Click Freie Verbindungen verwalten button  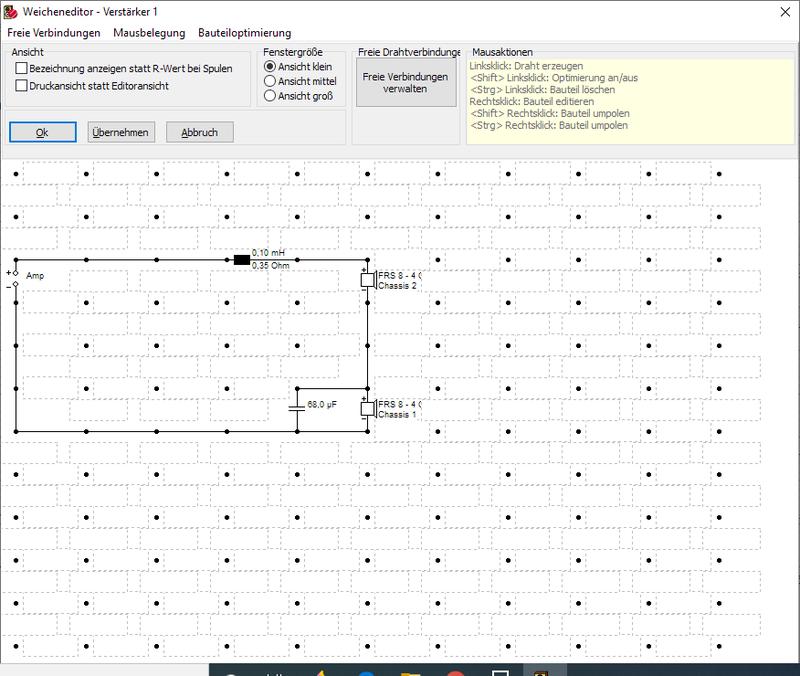[x=405, y=82]
